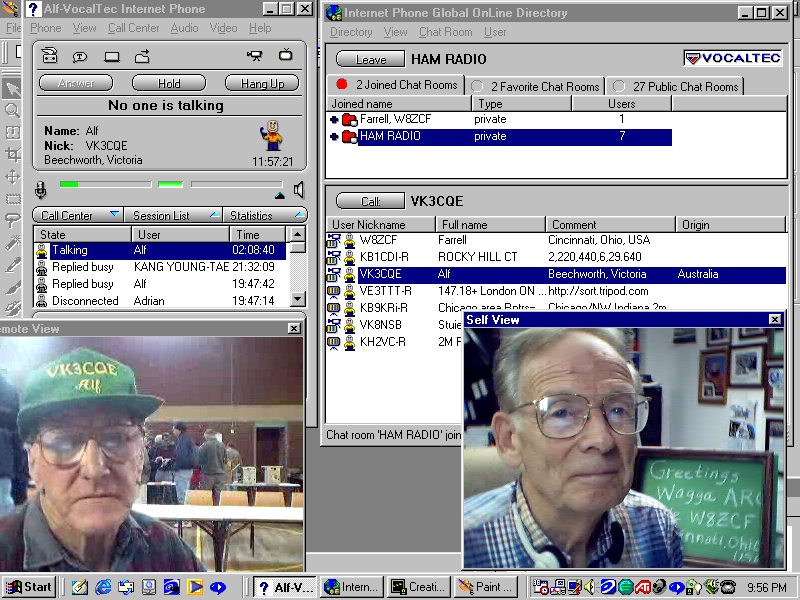Click the file transfer folder-with-arrow icon

click(142, 56)
